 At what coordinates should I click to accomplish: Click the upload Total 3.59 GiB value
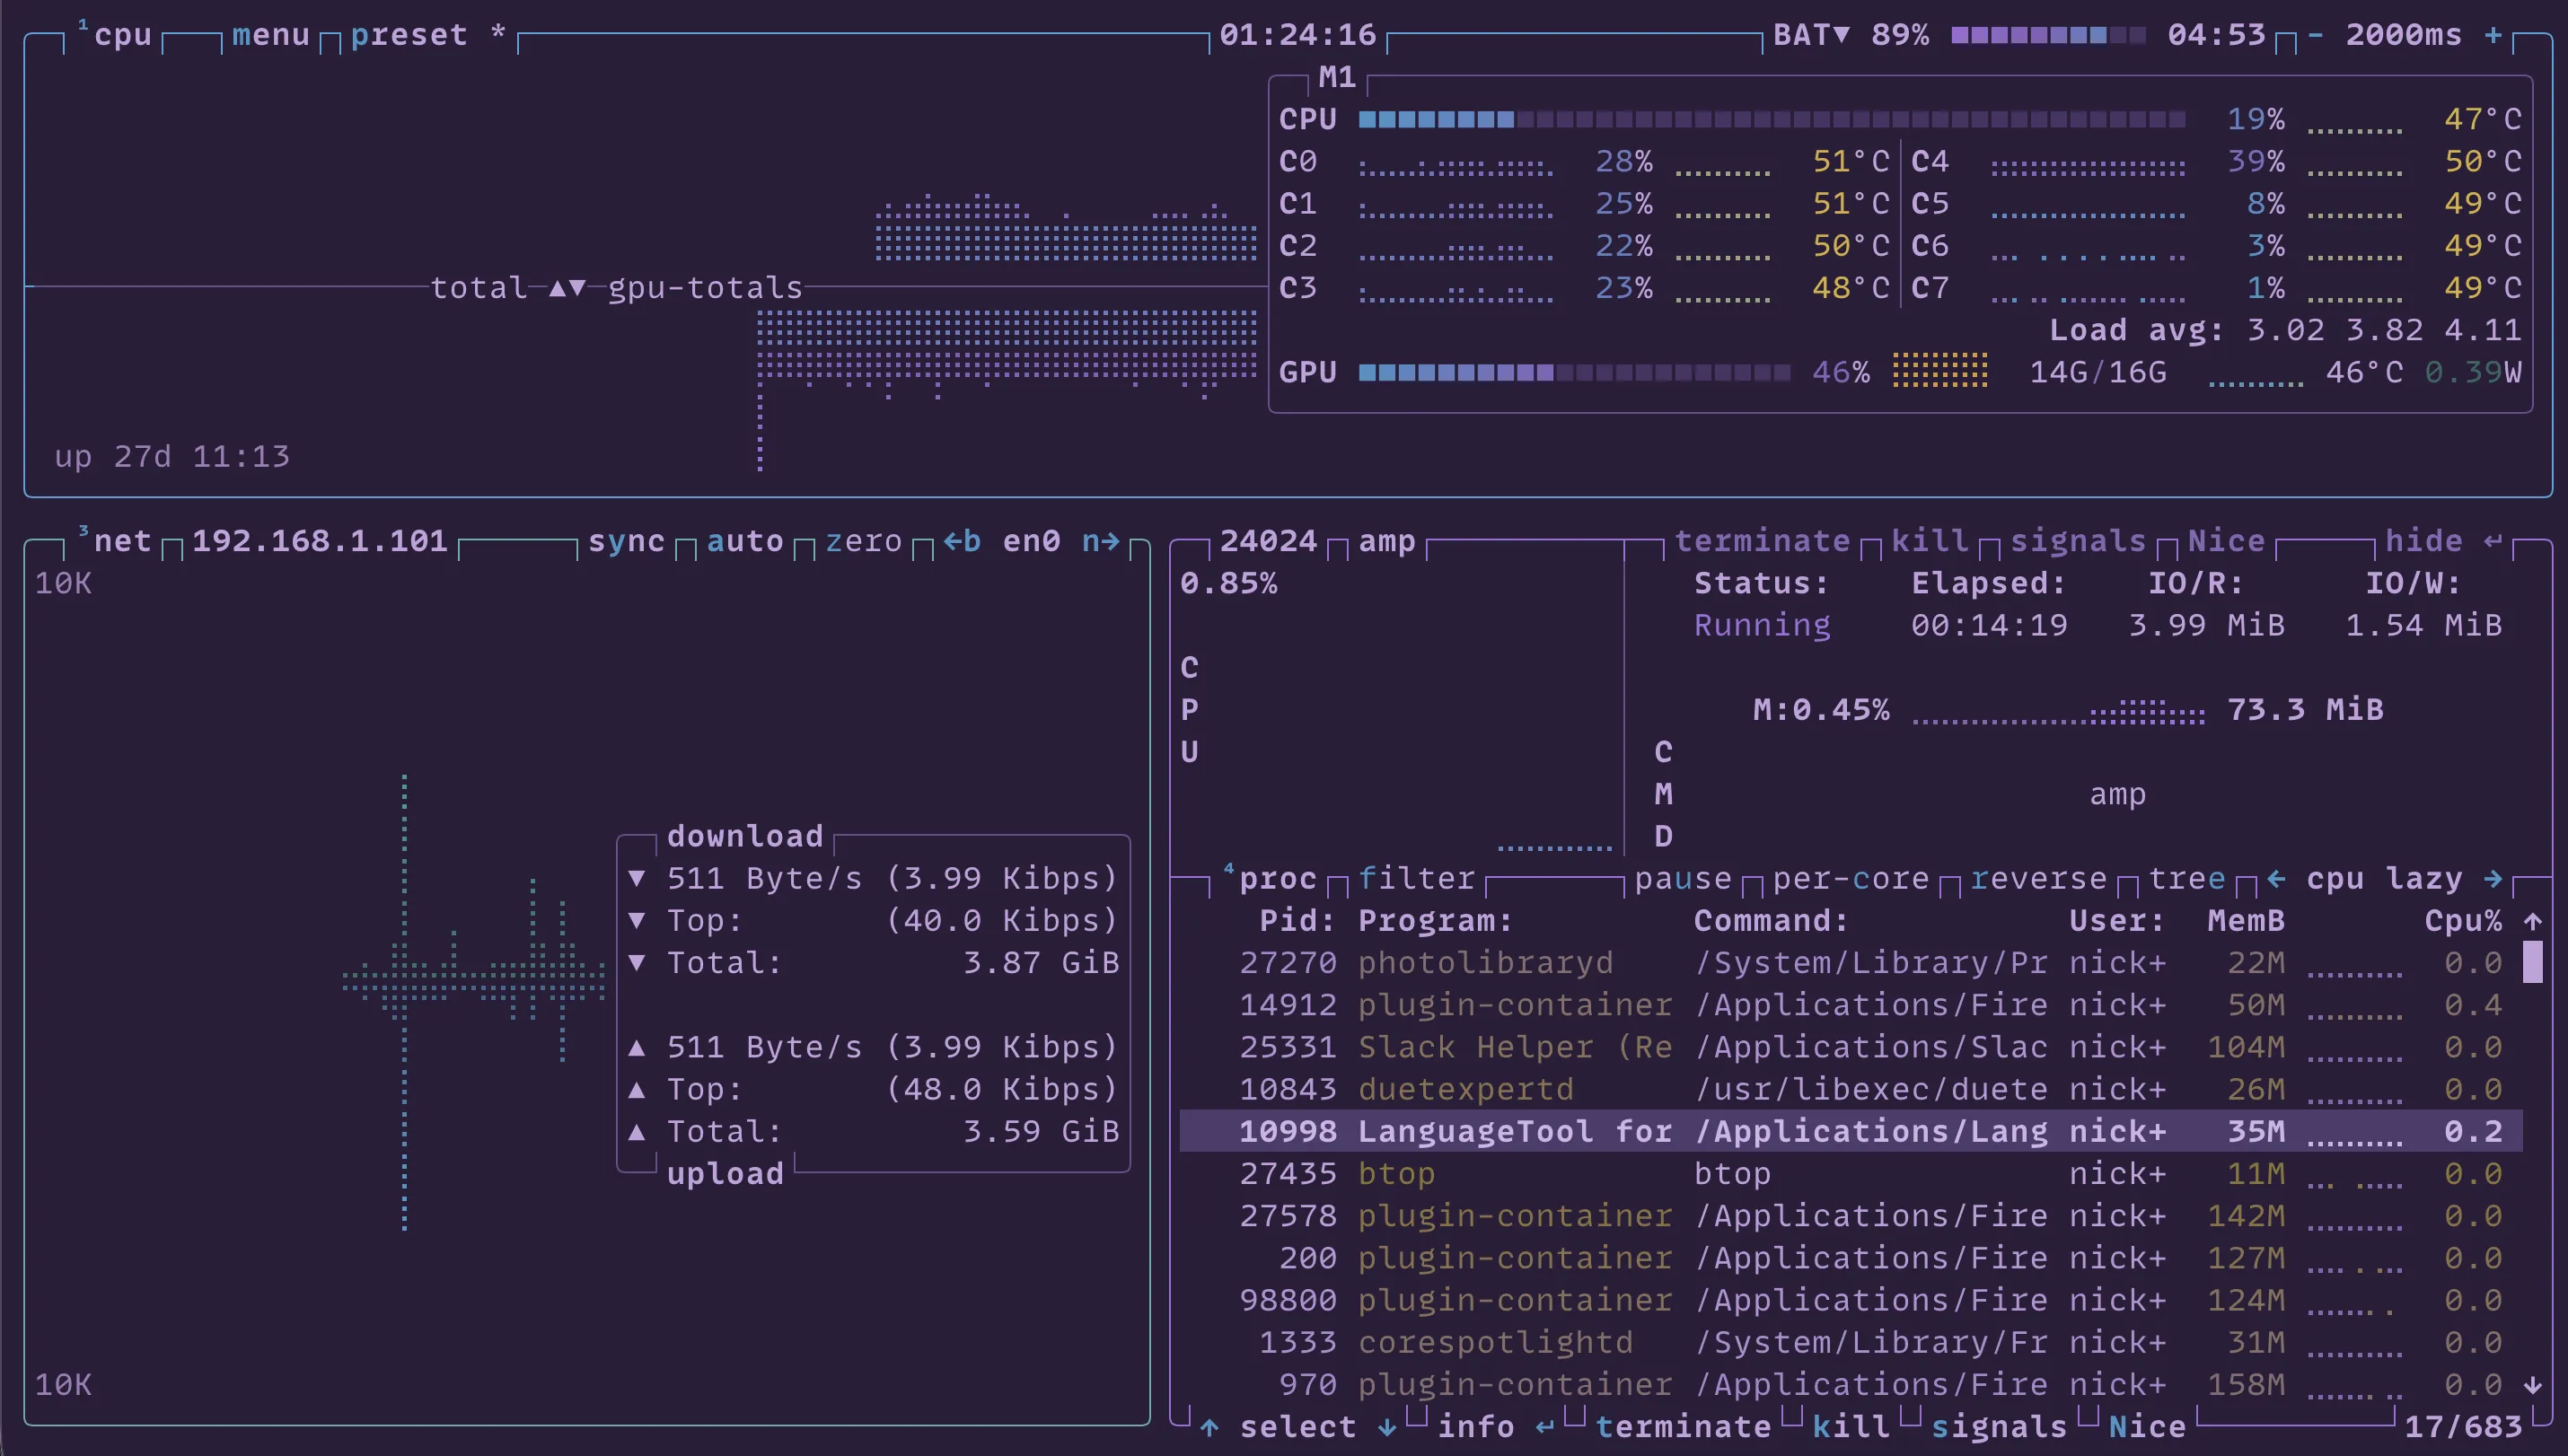(x=1041, y=1131)
